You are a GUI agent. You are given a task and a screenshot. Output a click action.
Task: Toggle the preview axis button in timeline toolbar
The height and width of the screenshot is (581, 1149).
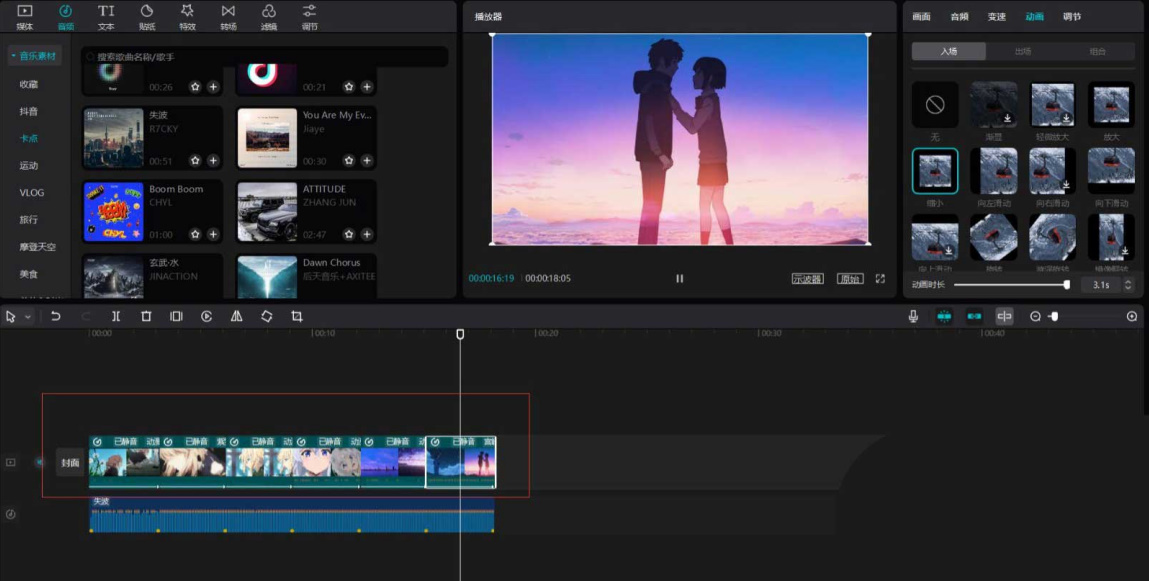coord(1004,316)
